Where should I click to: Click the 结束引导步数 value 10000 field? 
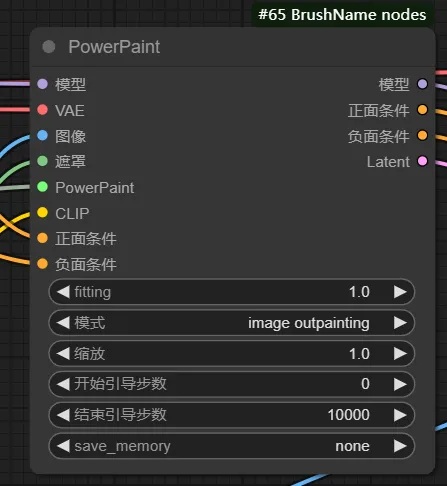coord(232,415)
